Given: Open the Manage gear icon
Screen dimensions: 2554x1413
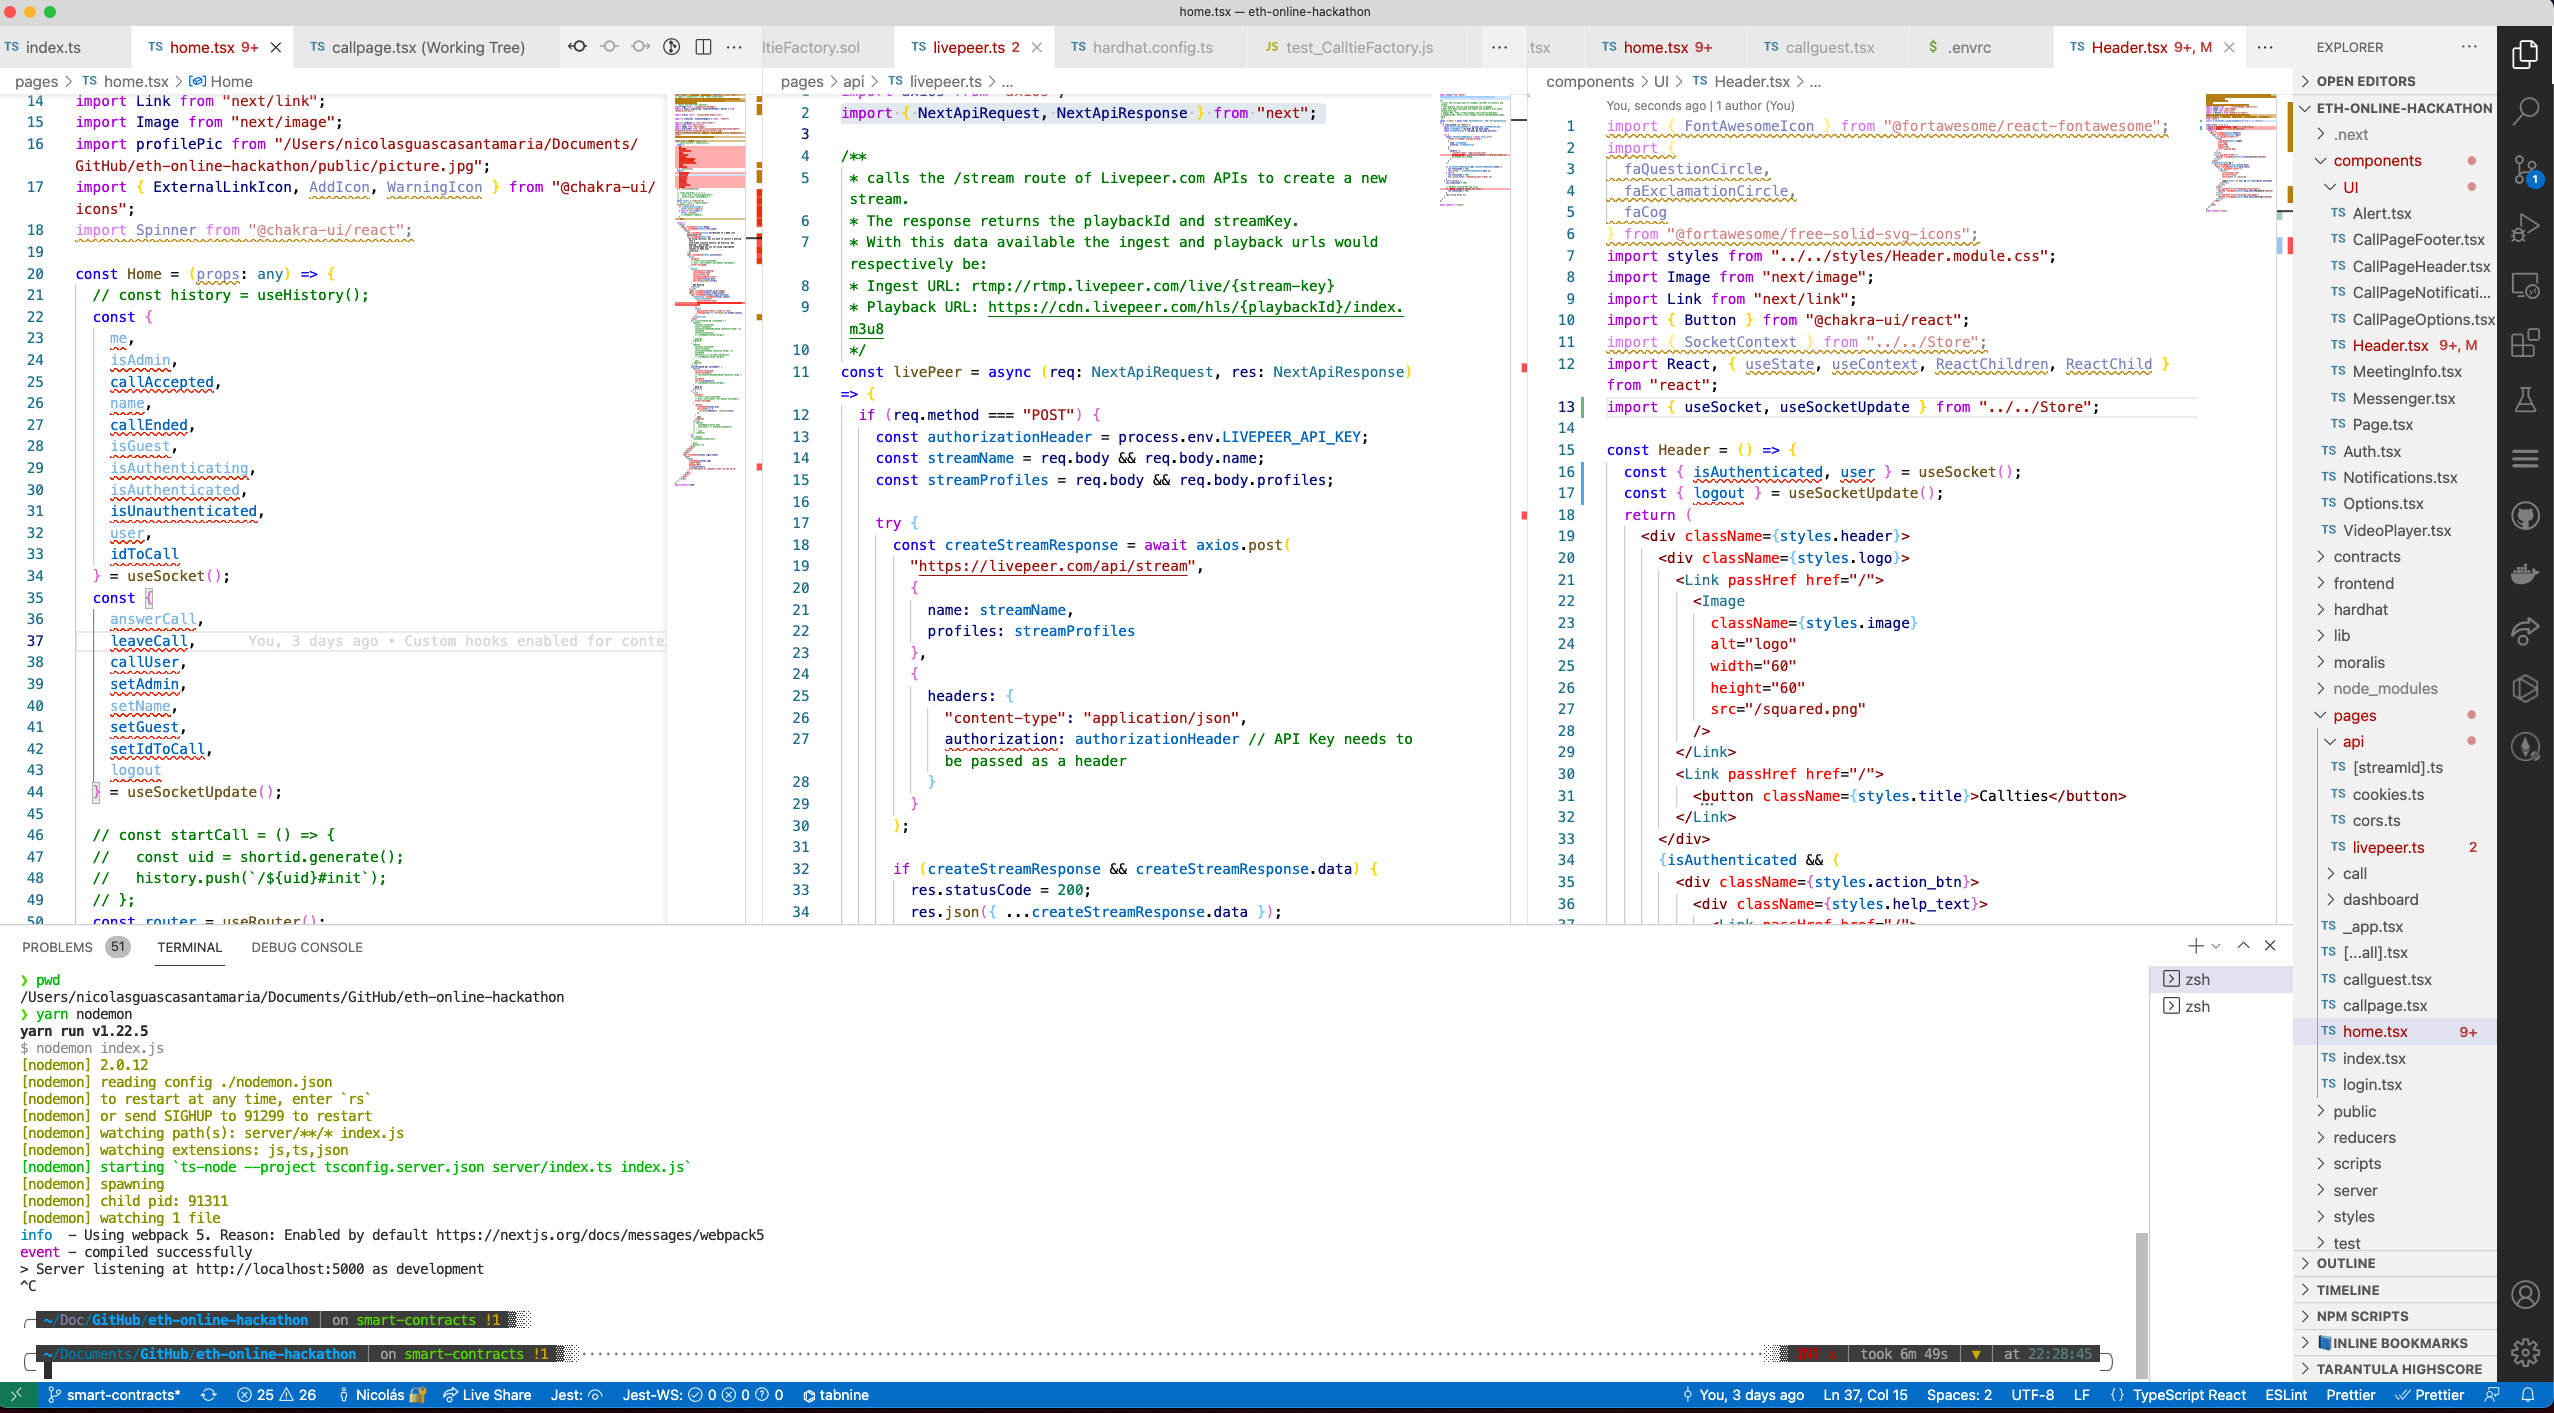Looking at the screenshot, I should [x=2525, y=1352].
